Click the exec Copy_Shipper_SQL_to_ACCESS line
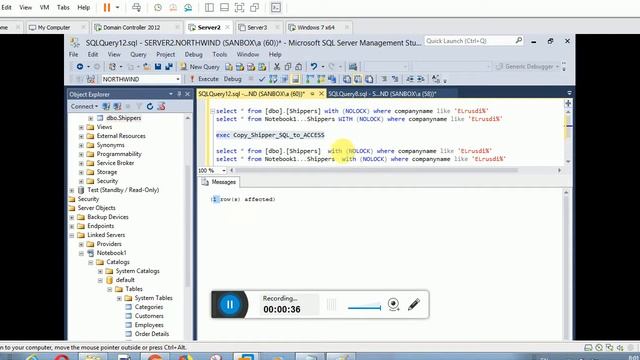The width and height of the screenshot is (640, 360). coord(270,135)
